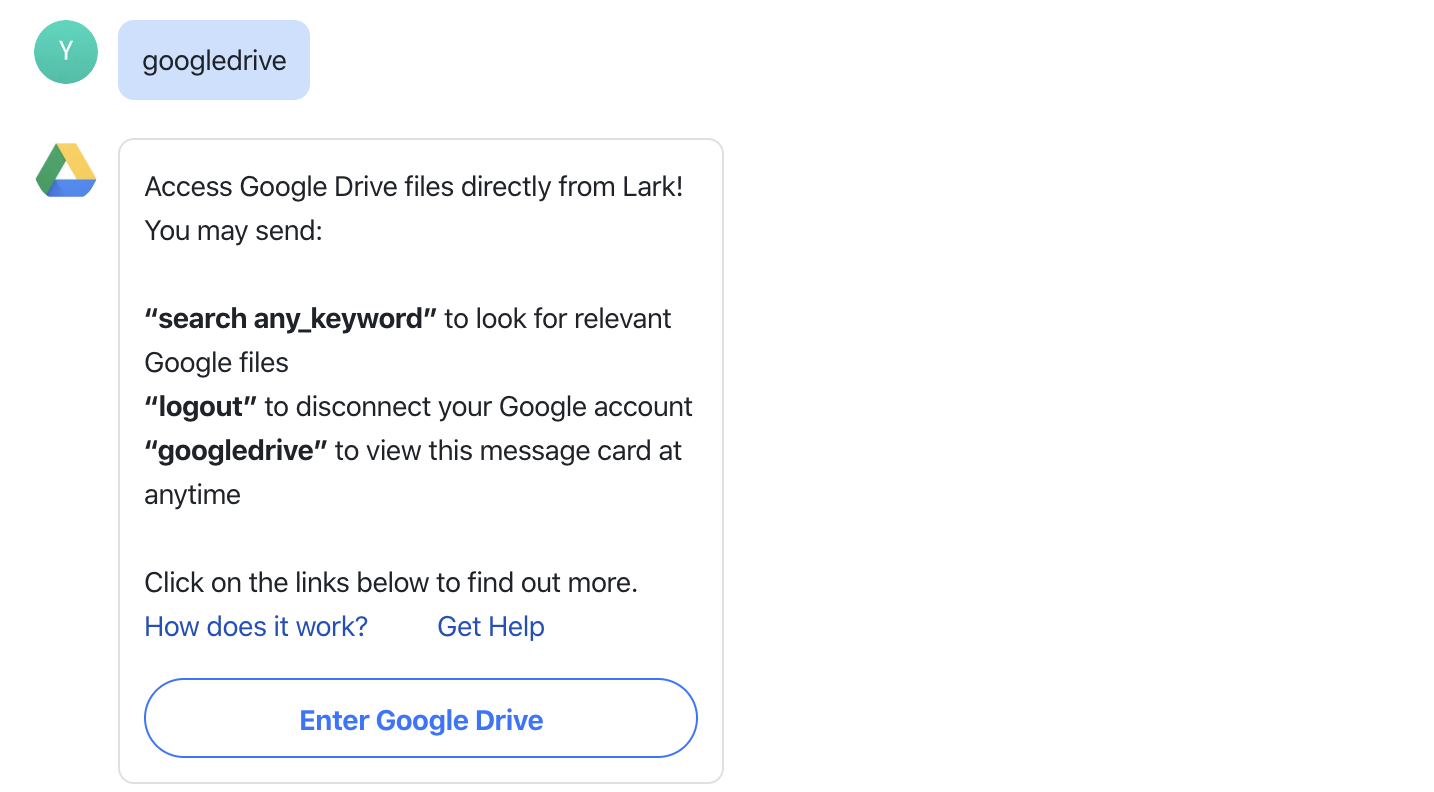Click the bold "logout" command text
The image size is (1434, 792).
pos(201,407)
